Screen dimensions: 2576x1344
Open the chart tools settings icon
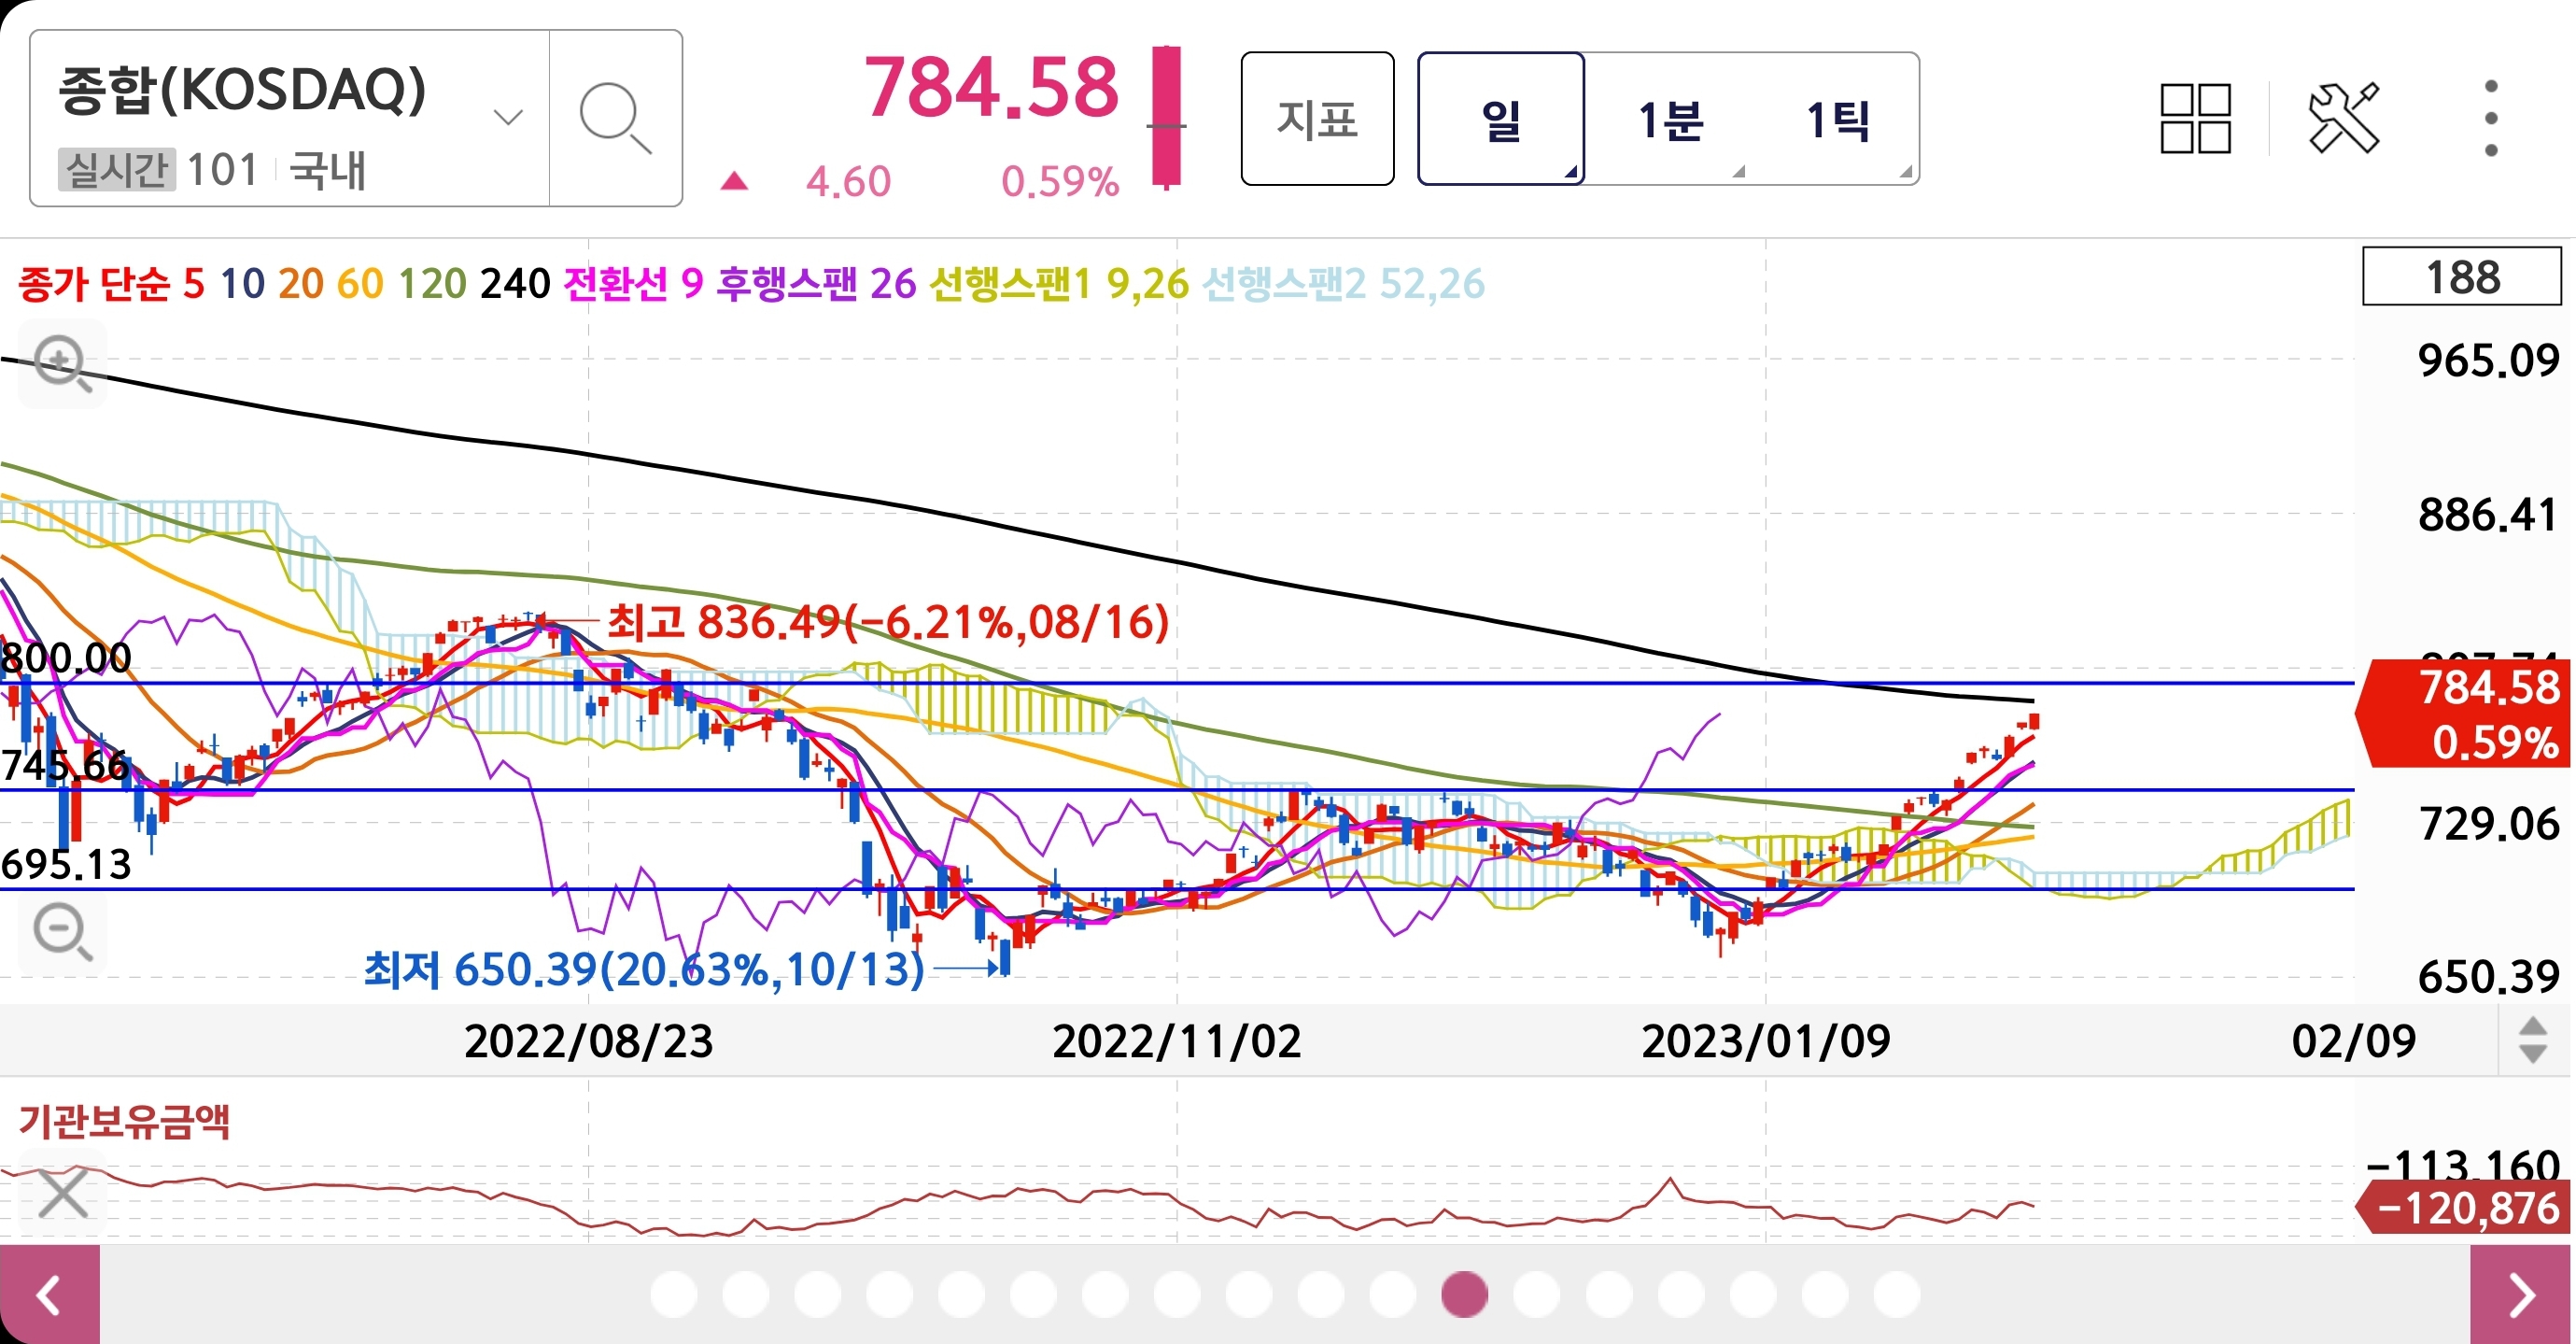(2343, 118)
